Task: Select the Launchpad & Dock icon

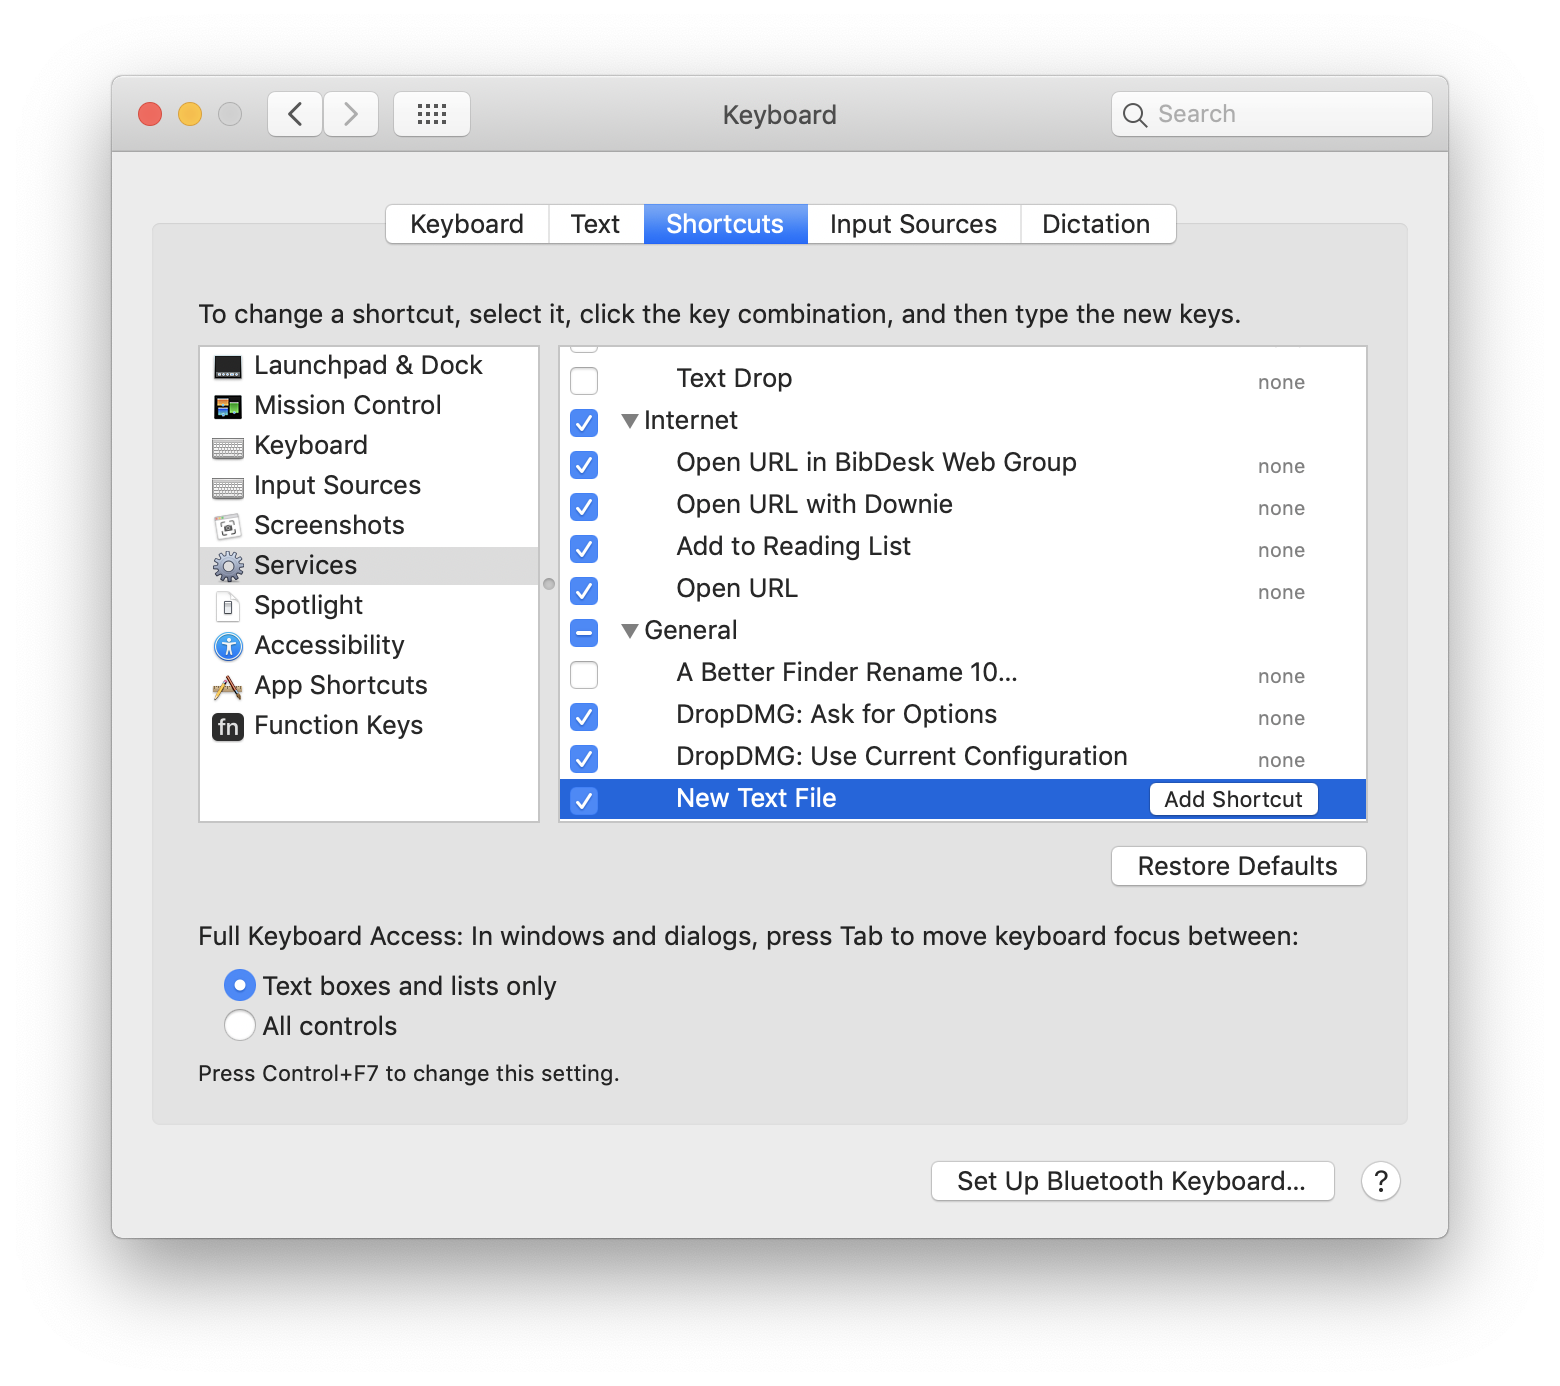Action: (228, 366)
